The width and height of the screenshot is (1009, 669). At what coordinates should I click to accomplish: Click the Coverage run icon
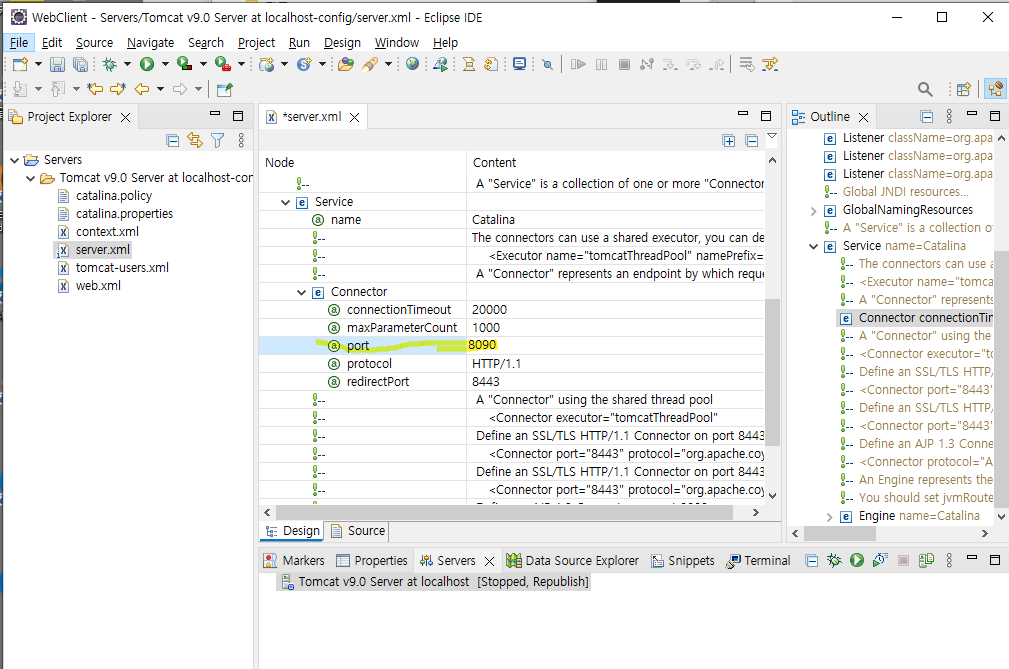(x=185, y=64)
